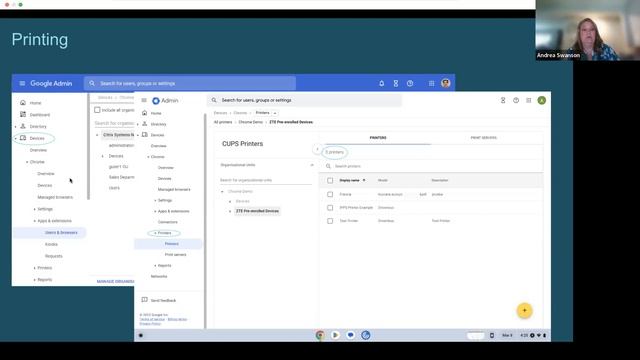Open the blue circular app on the shelf
The image size is (640, 360).
(x=366, y=335)
